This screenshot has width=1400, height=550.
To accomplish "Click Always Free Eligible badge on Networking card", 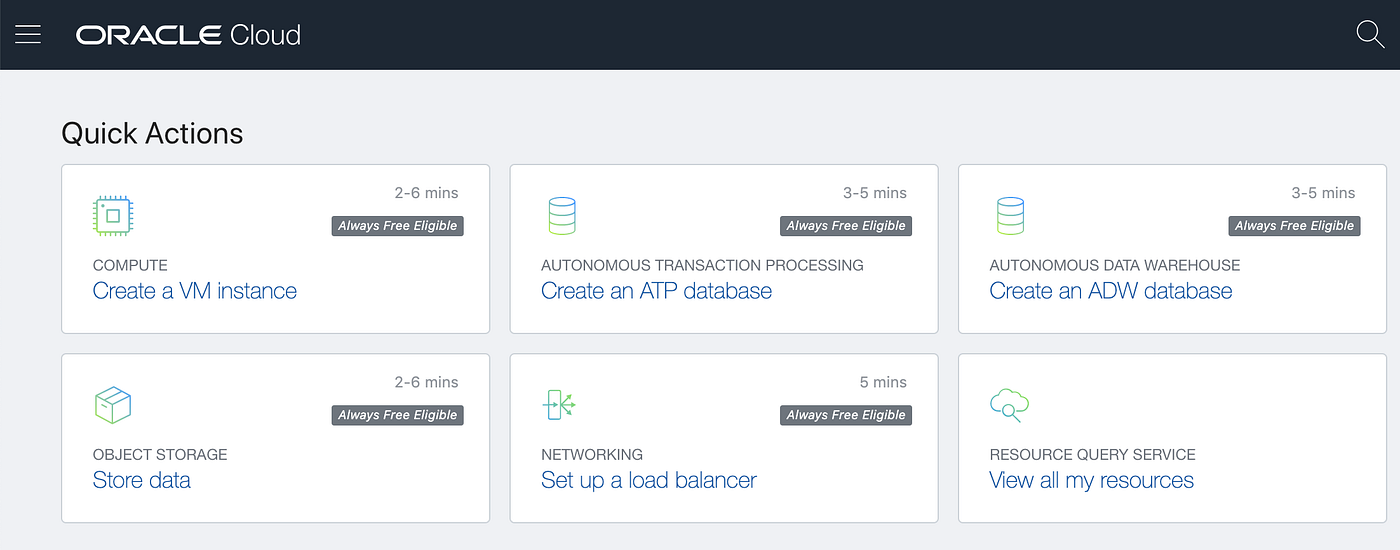I will 846,415.
